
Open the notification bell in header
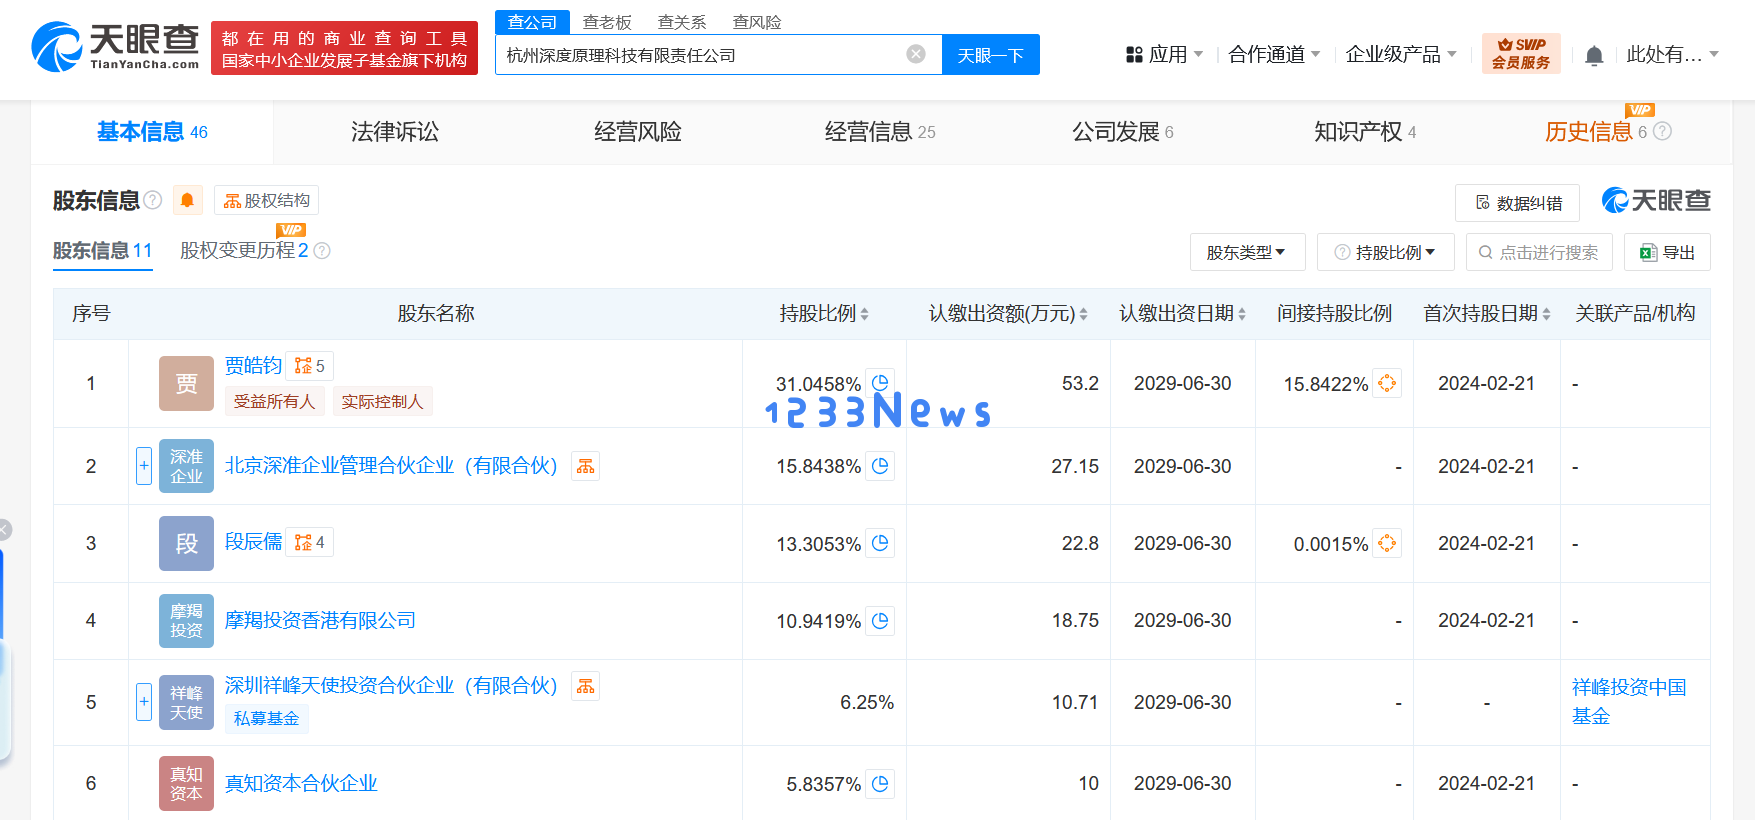pyautogui.click(x=1594, y=55)
